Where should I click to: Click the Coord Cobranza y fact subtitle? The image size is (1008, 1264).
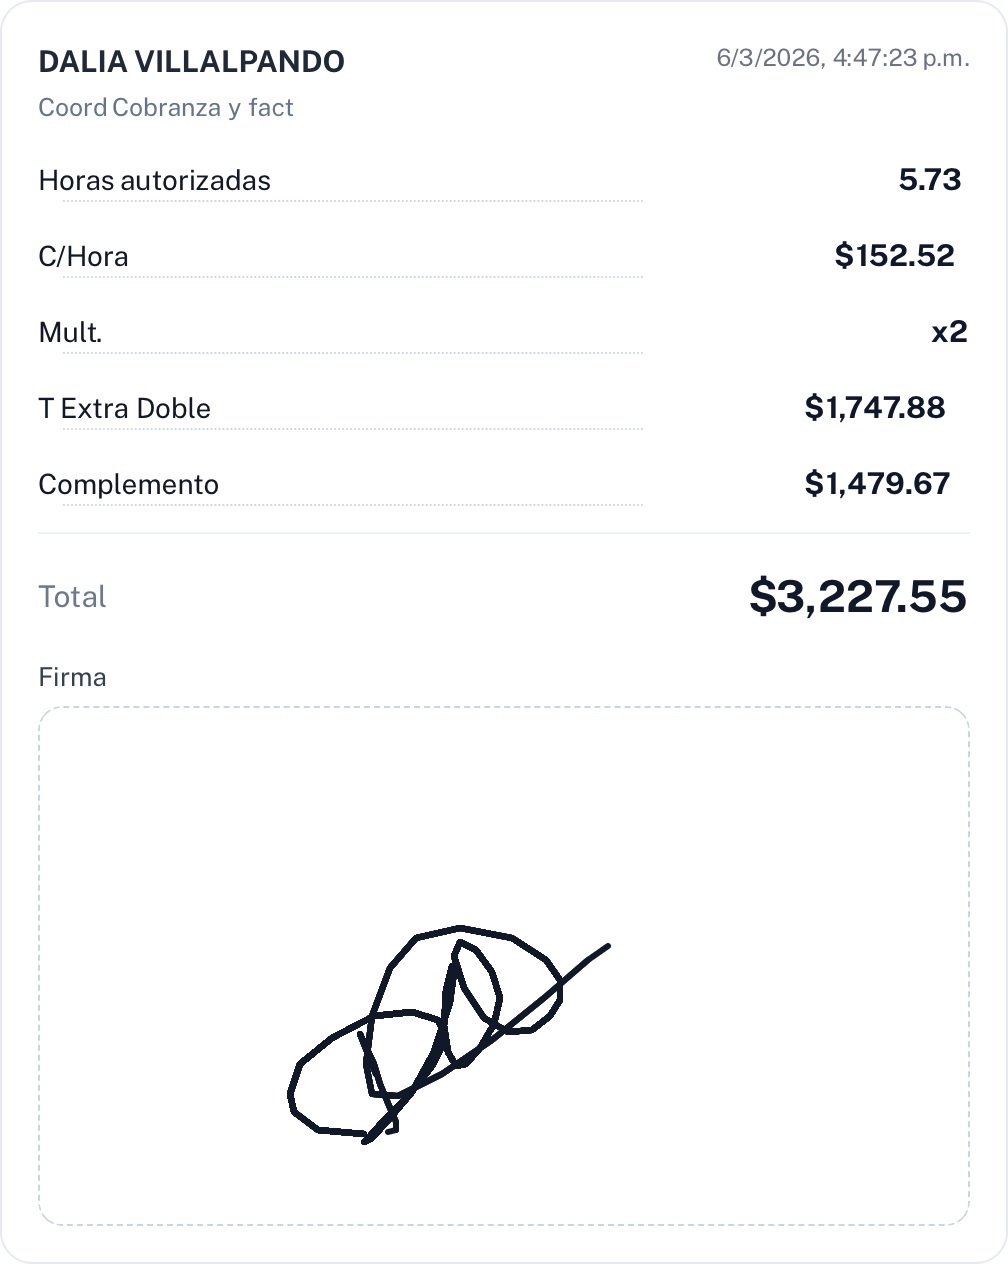point(166,108)
